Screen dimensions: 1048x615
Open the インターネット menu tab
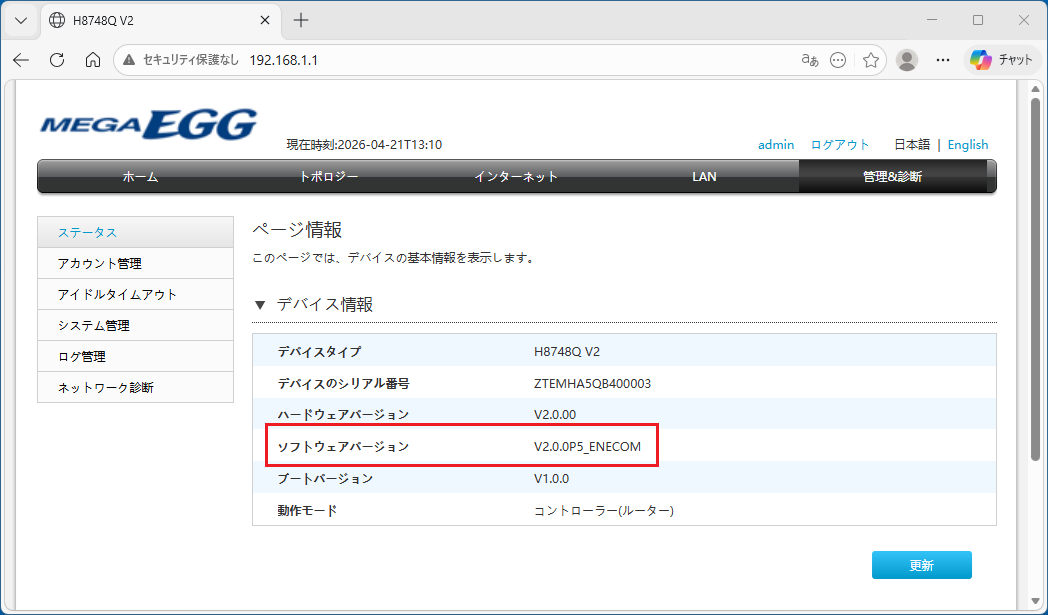516,176
